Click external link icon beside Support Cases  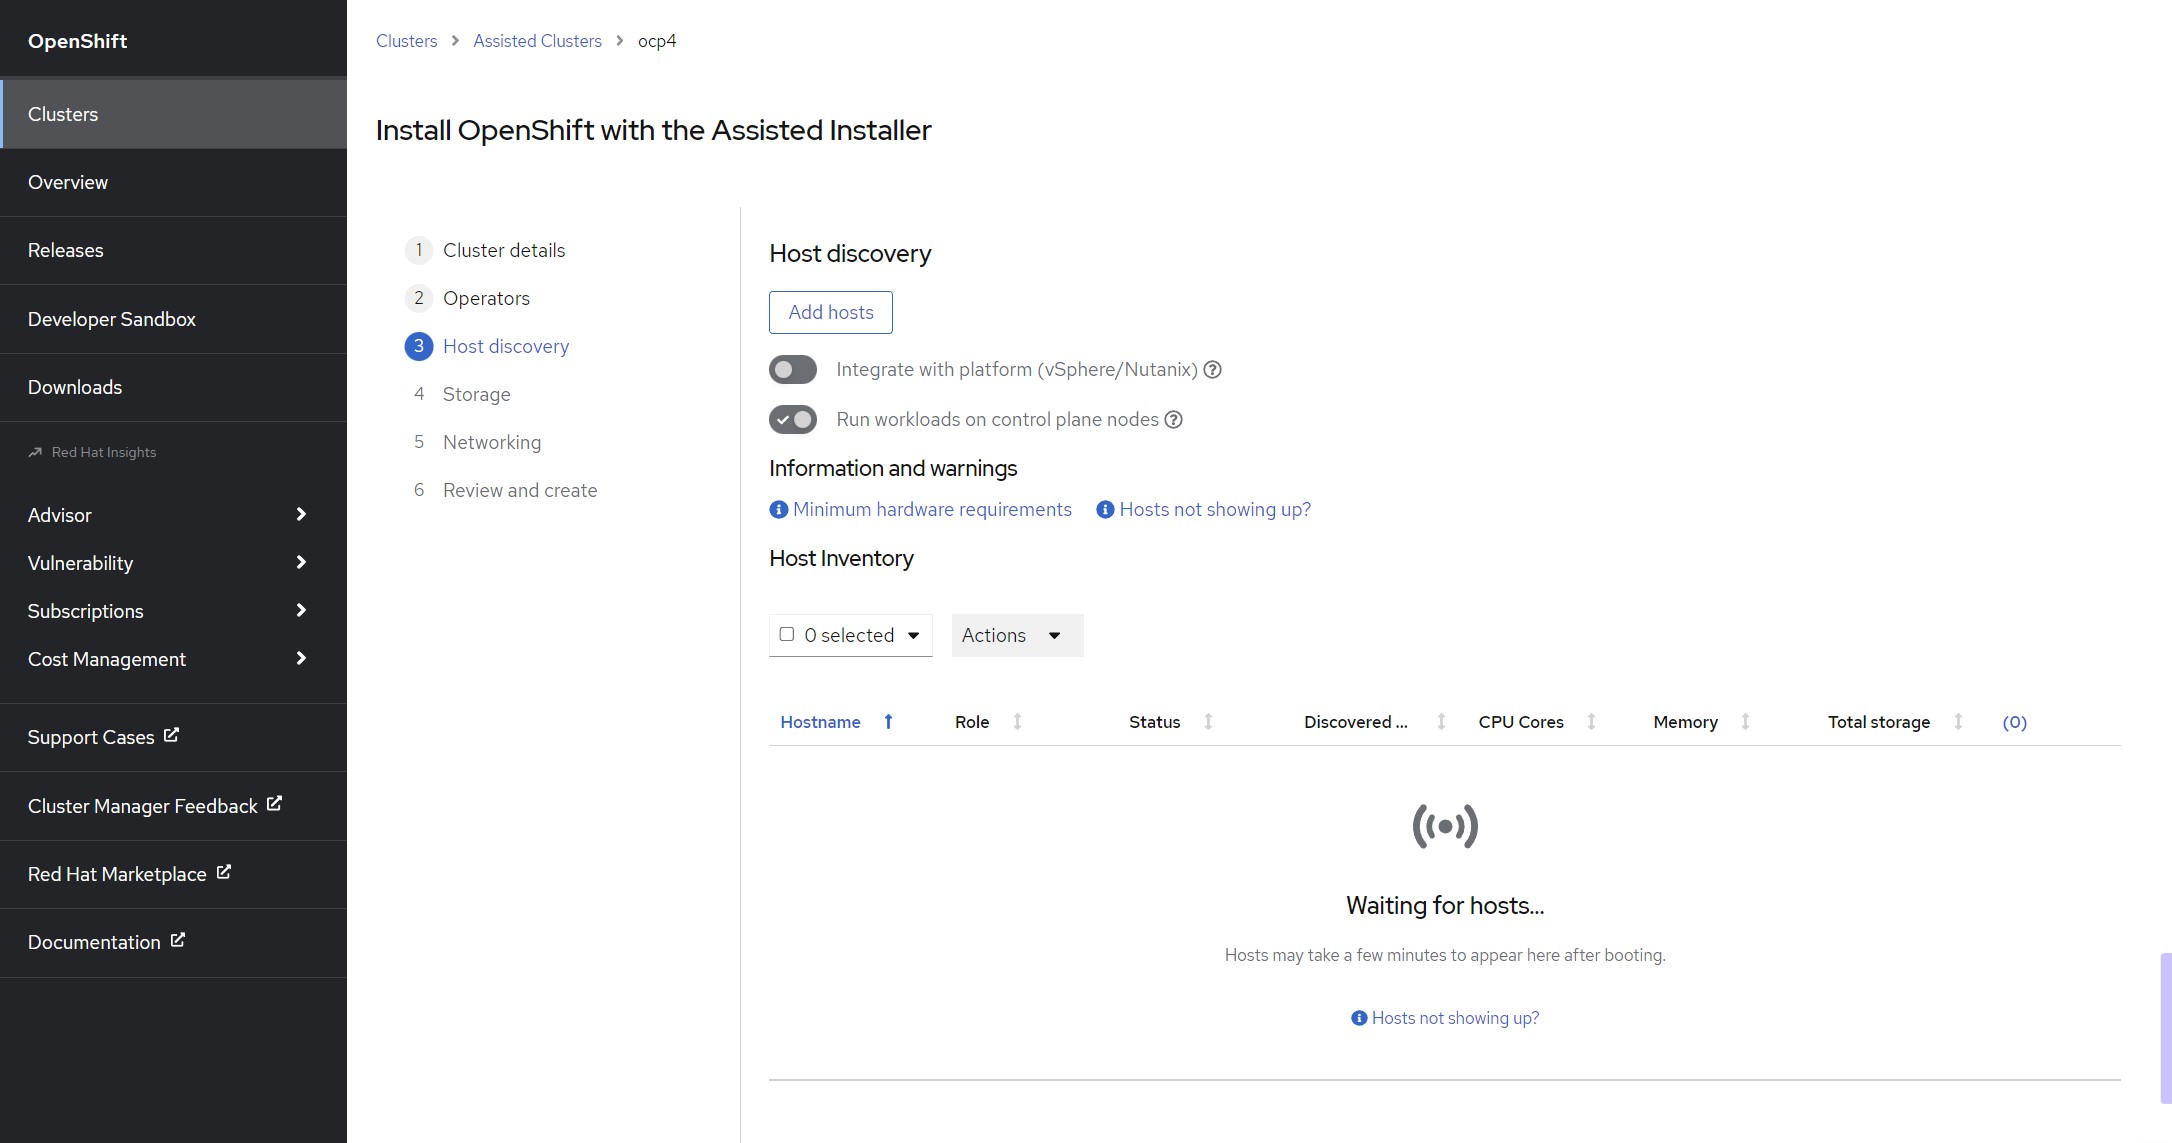coord(171,735)
